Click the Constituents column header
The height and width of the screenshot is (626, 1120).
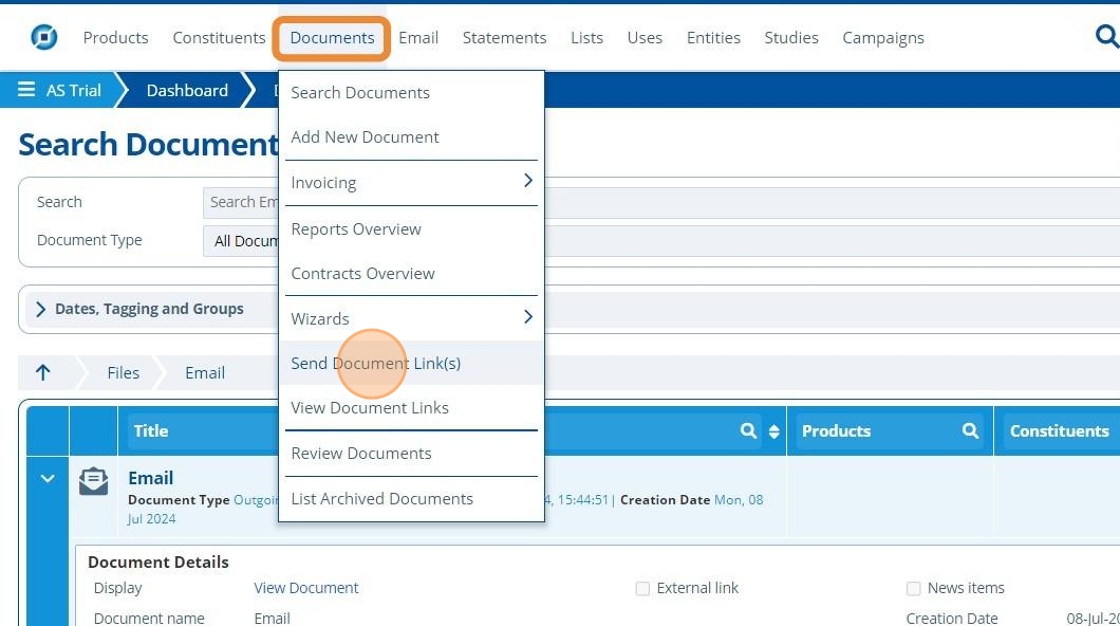(1059, 431)
